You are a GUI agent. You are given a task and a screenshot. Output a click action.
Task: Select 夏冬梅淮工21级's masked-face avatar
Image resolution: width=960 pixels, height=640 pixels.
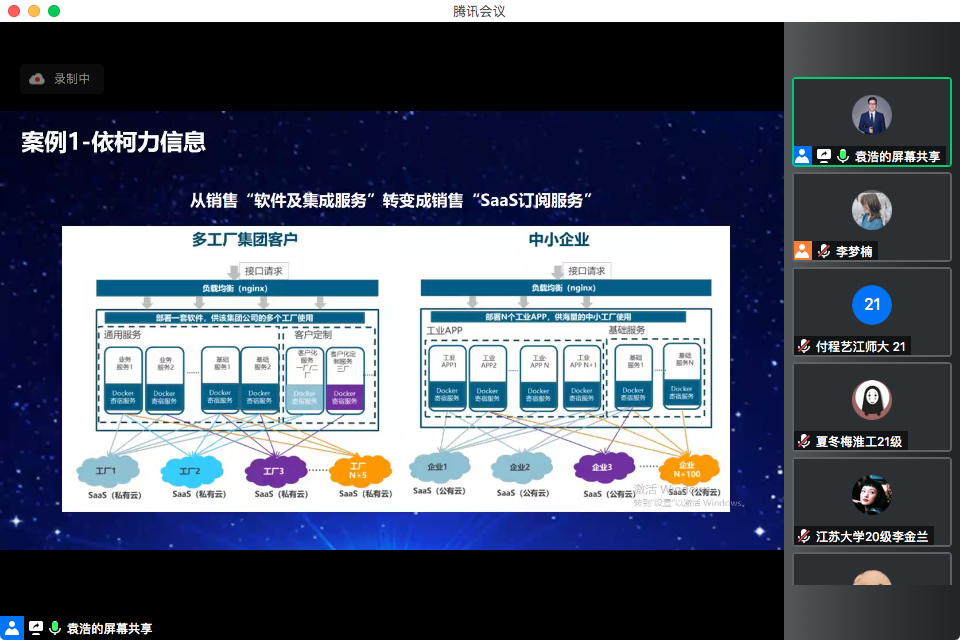pos(871,399)
